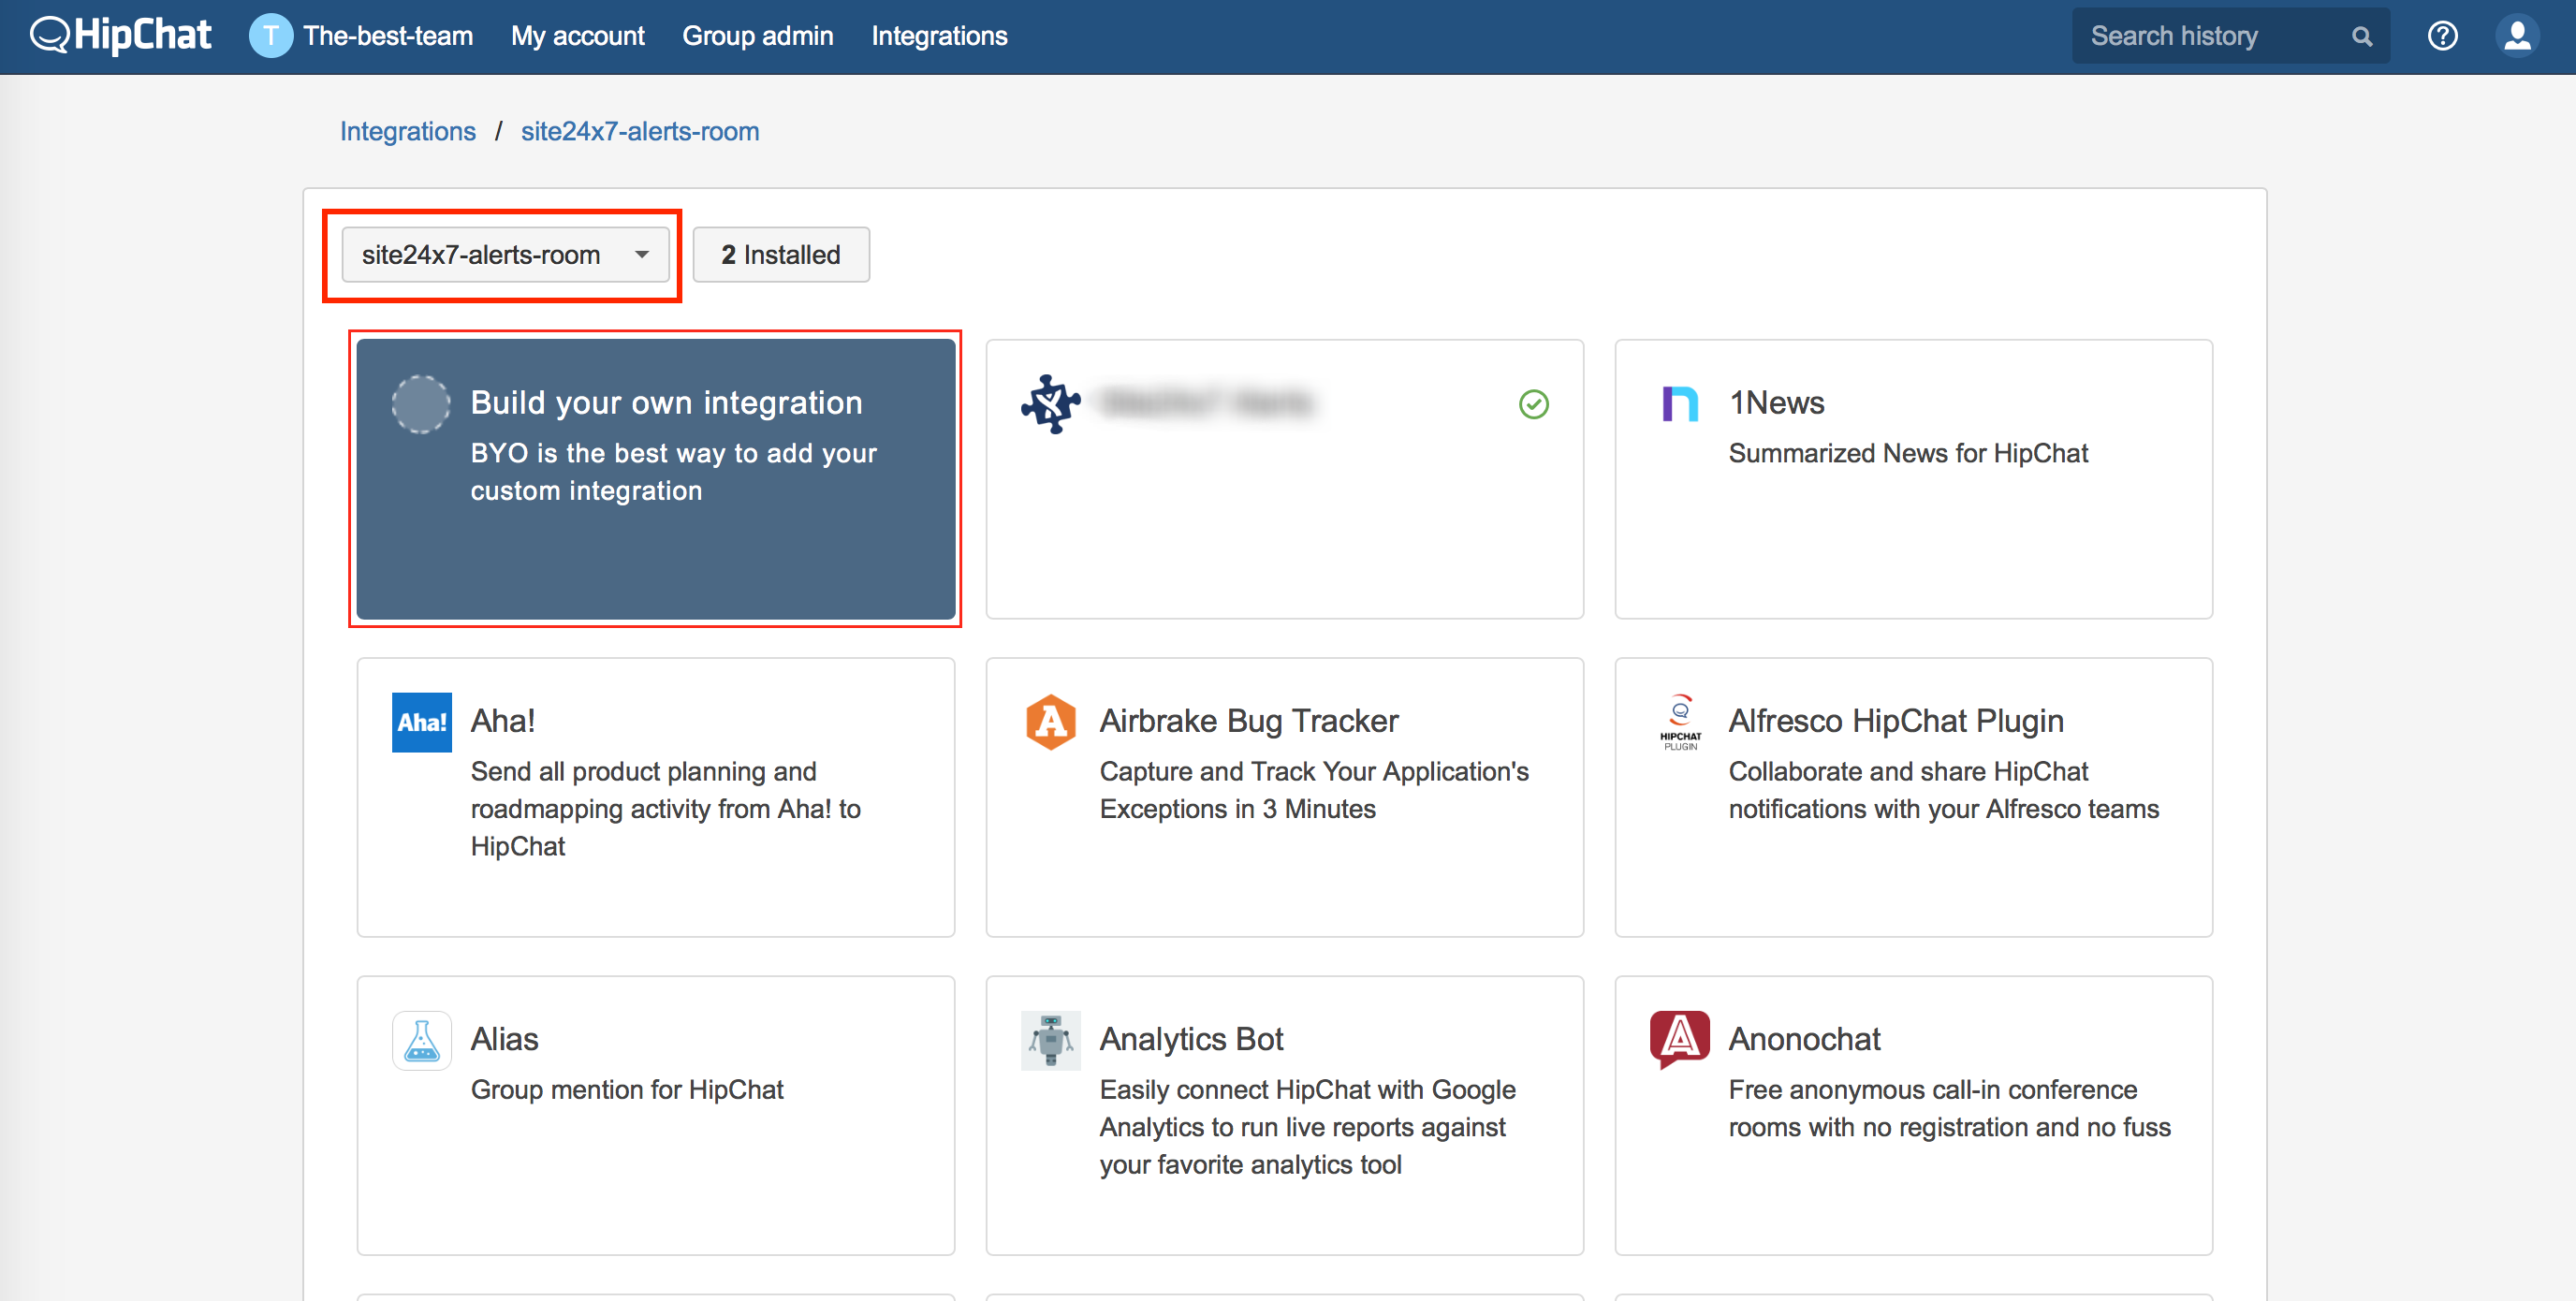Open the My account menu
Screen dimensions: 2576x1301
tap(577, 36)
